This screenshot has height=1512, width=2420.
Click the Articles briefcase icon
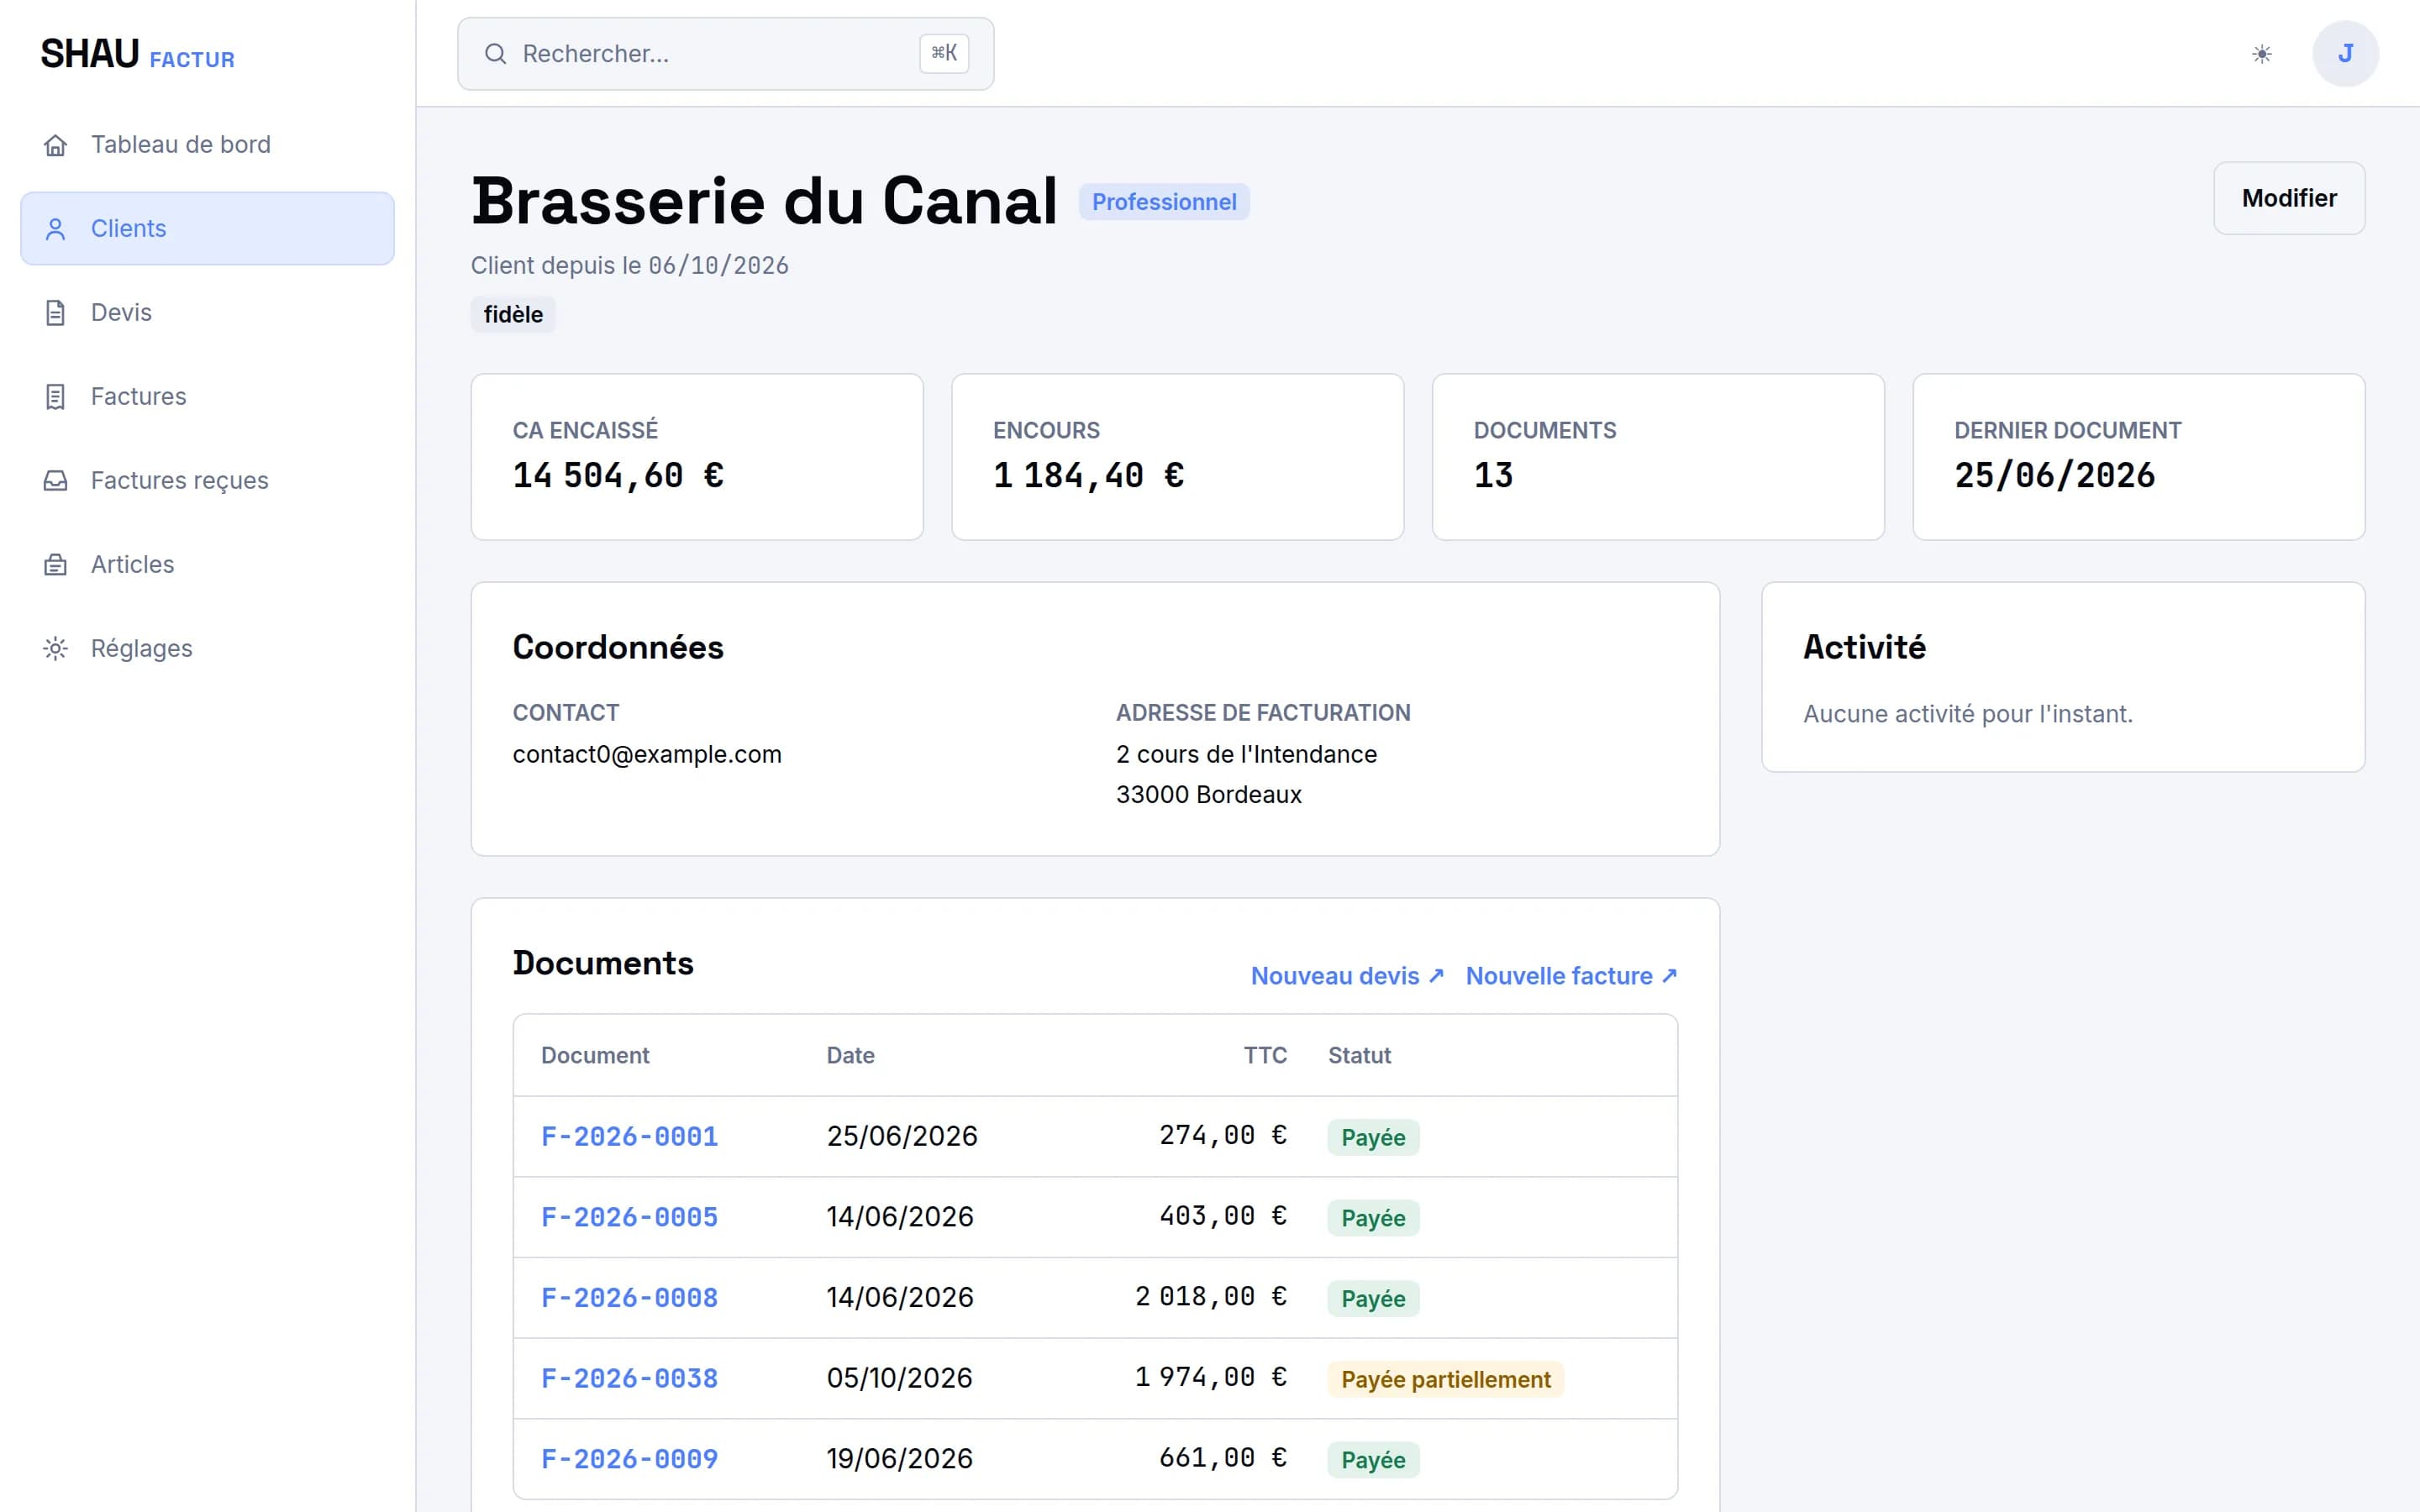56,565
